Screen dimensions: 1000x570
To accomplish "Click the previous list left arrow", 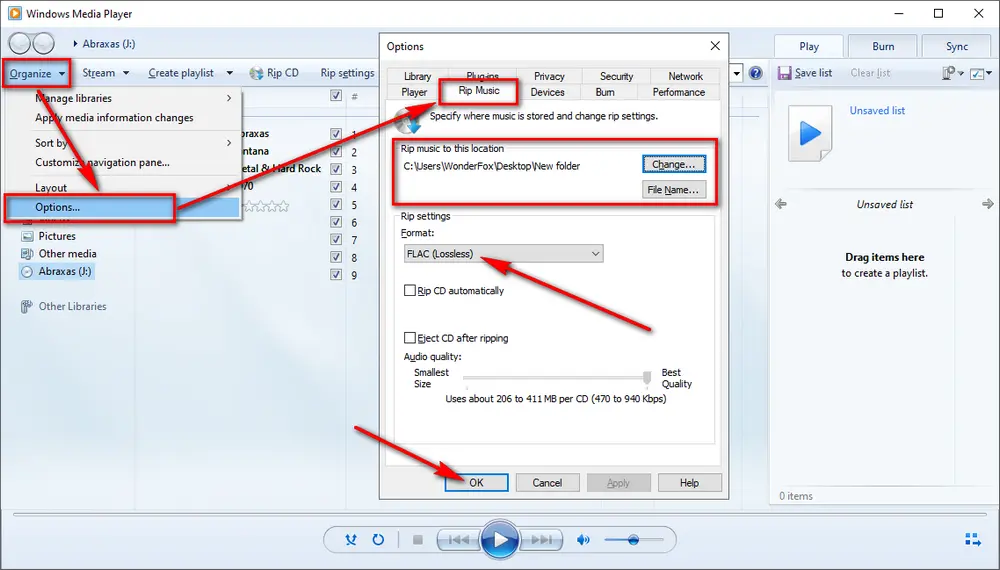I will pyautogui.click(x=781, y=204).
